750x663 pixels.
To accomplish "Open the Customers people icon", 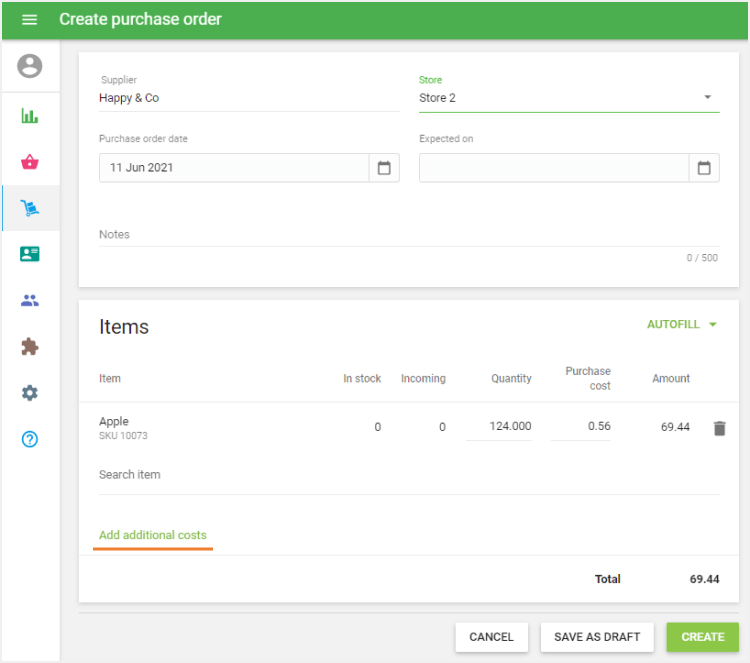I will coord(30,300).
